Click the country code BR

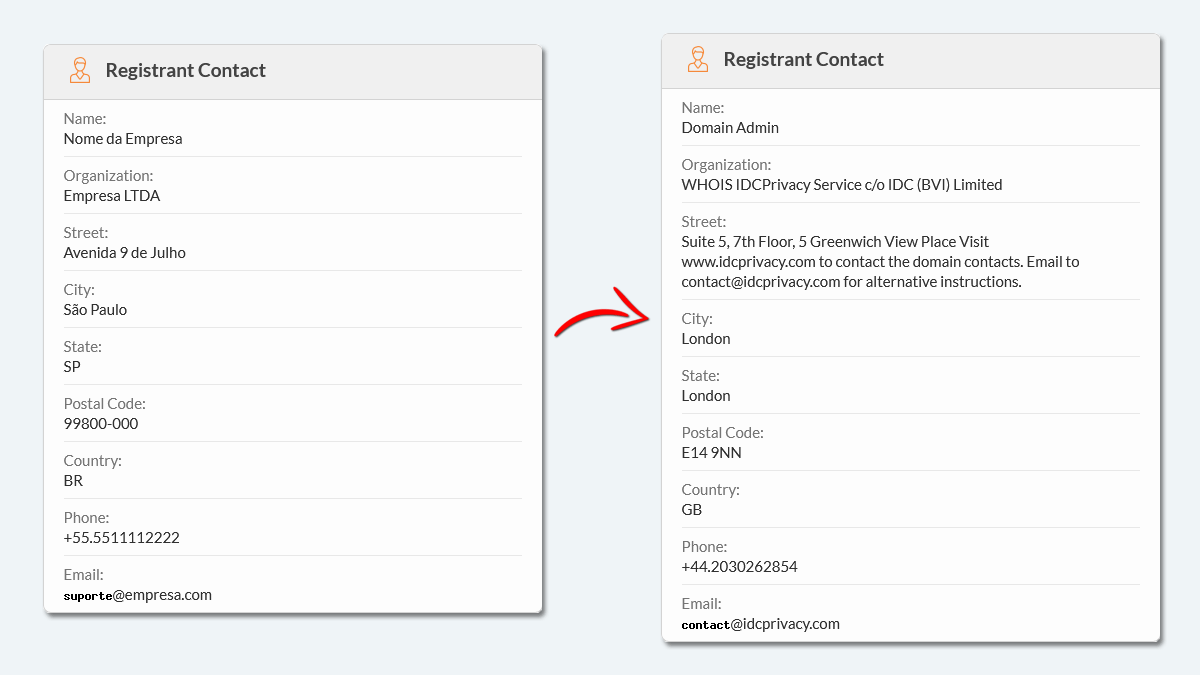[73, 481]
